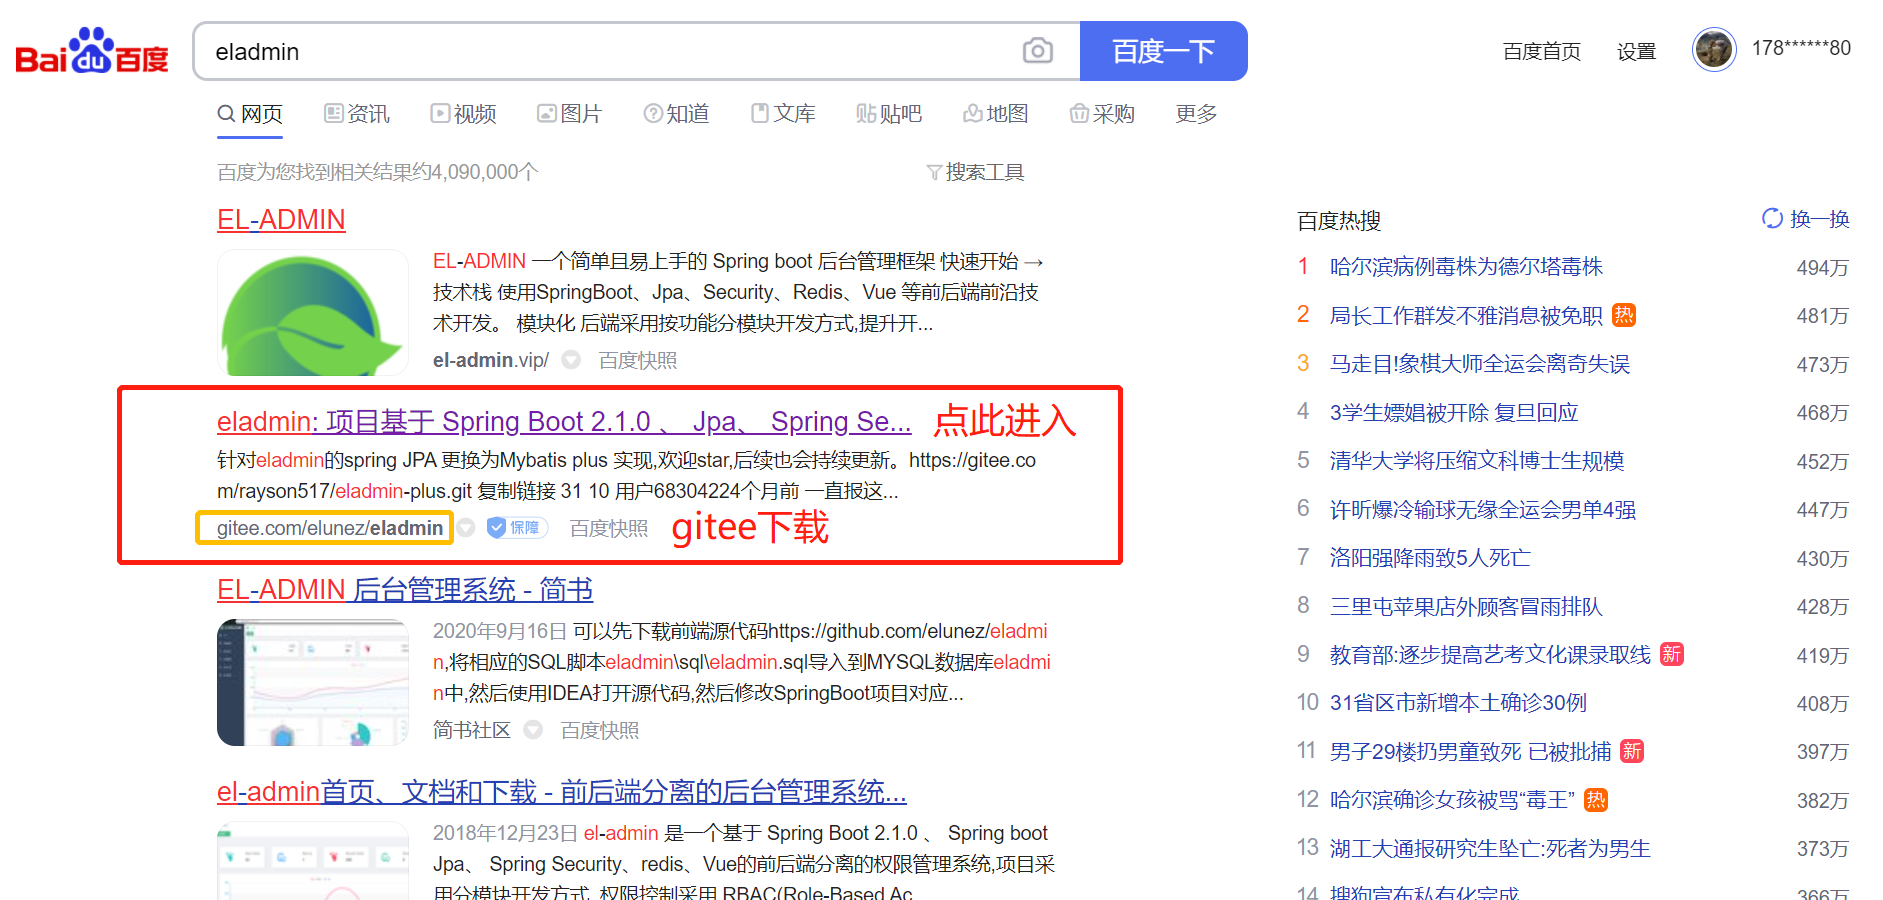
Task: Switch to the 贴吧 tab
Action: coord(890,114)
